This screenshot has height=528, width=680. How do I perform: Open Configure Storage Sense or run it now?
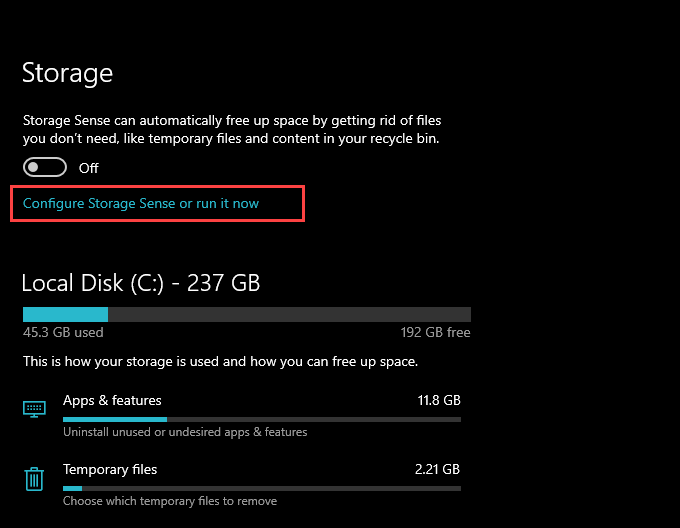click(x=141, y=203)
